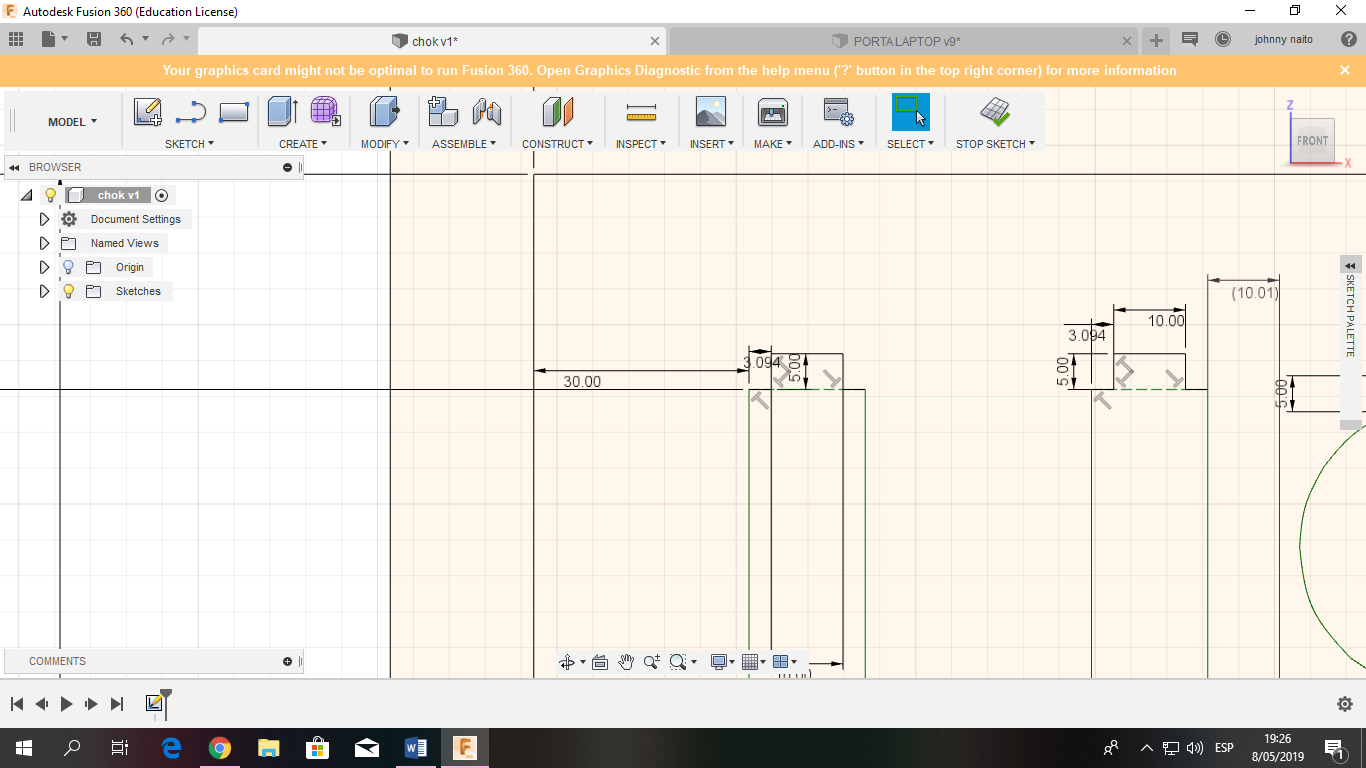Play the timeline

point(66,704)
